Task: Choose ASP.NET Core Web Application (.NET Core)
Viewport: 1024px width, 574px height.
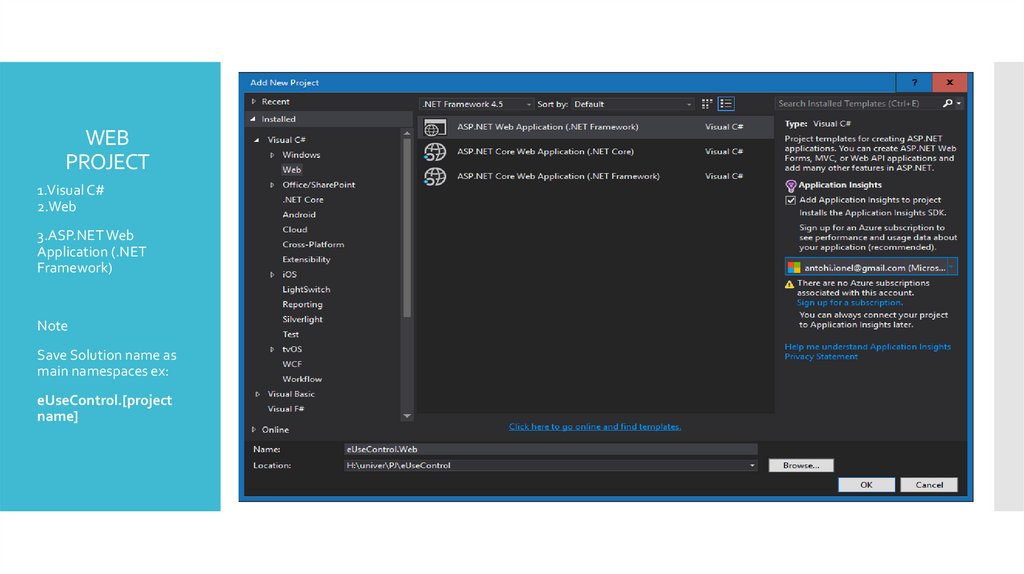Action: pos(596,151)
